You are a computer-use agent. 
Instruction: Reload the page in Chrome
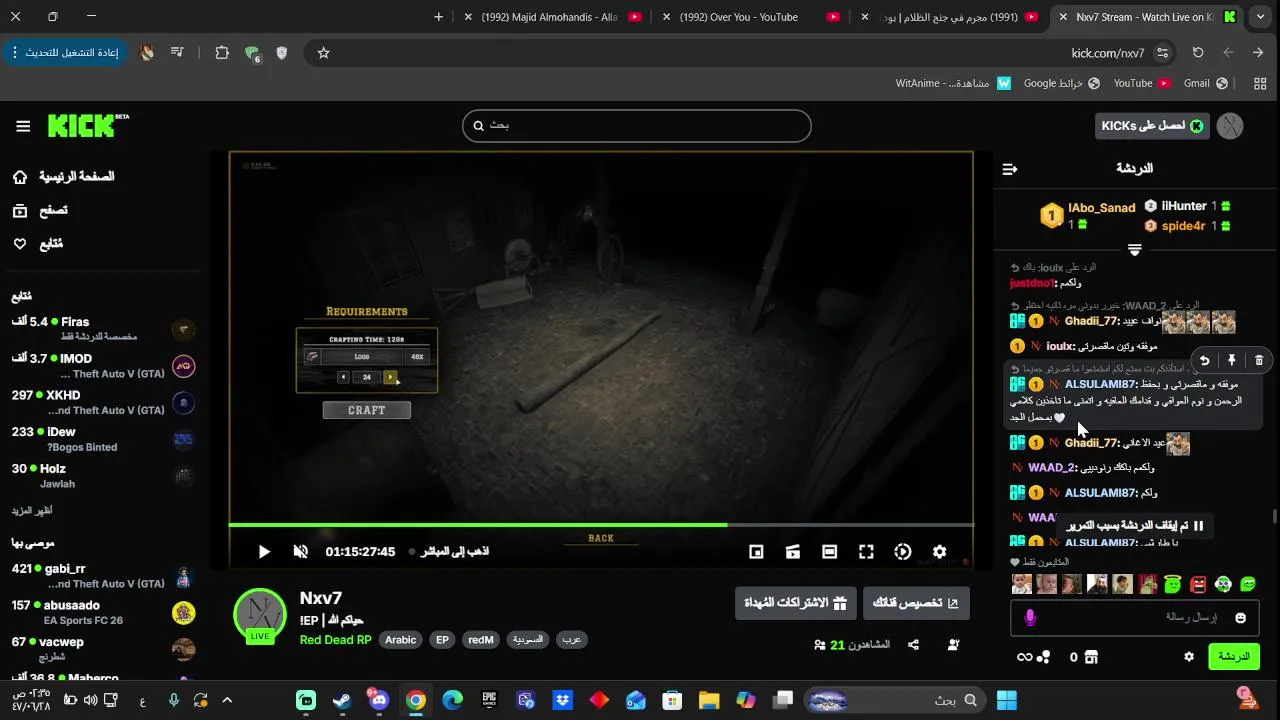pos(1198,53)
